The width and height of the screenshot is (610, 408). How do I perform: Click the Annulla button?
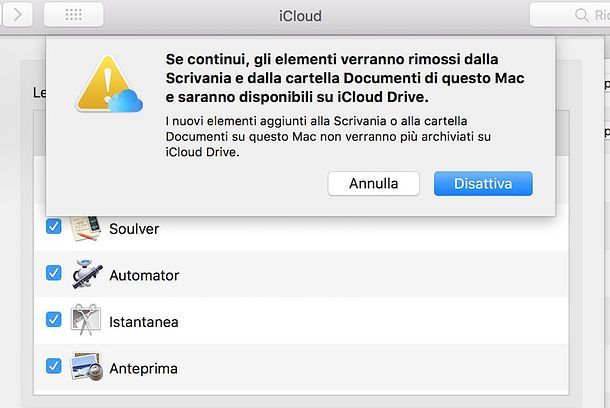point(373,184)
